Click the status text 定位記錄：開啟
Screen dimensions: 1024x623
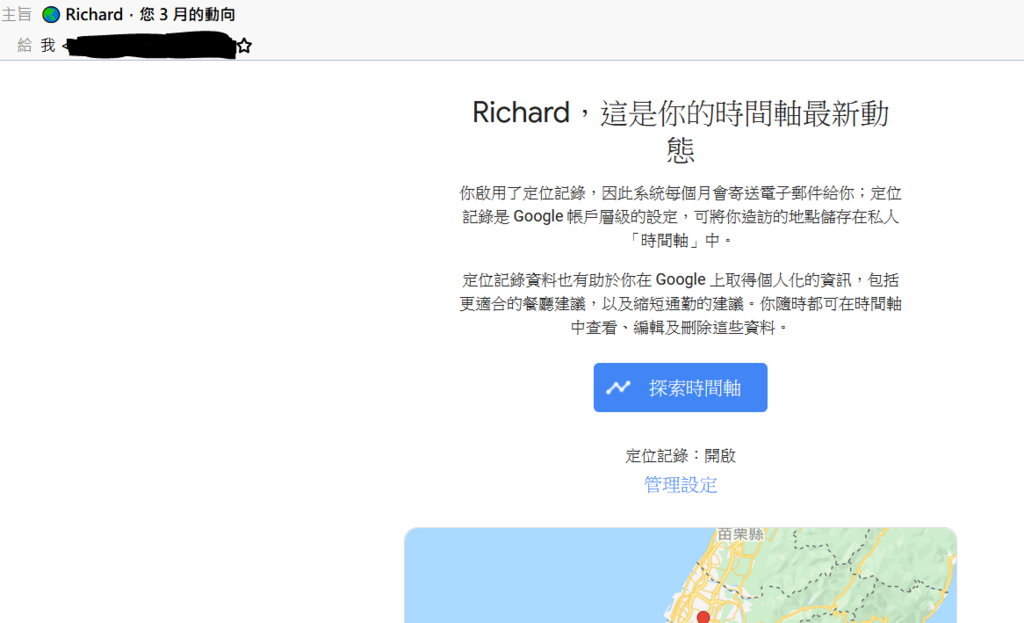[680, 456]
